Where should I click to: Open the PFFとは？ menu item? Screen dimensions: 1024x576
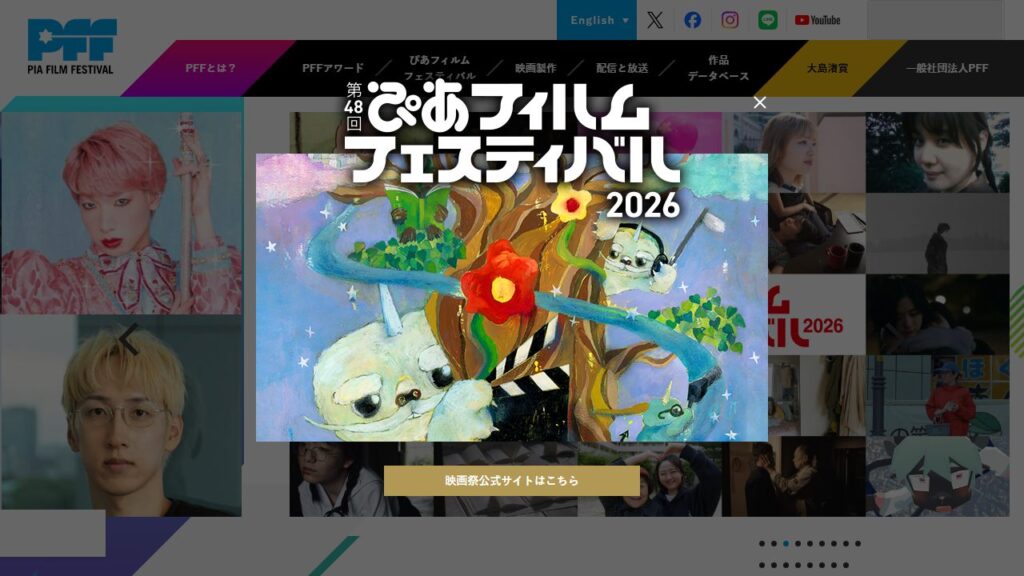click(x=210, y=68)
